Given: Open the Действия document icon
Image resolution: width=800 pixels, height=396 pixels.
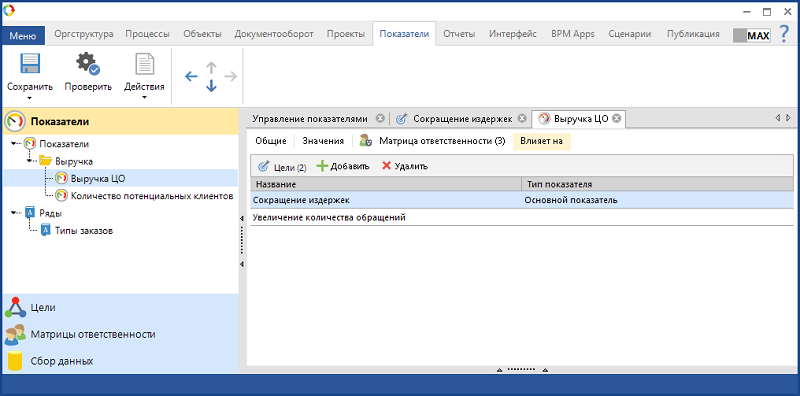Looking at the screenshot, I should tap(144, 64).
